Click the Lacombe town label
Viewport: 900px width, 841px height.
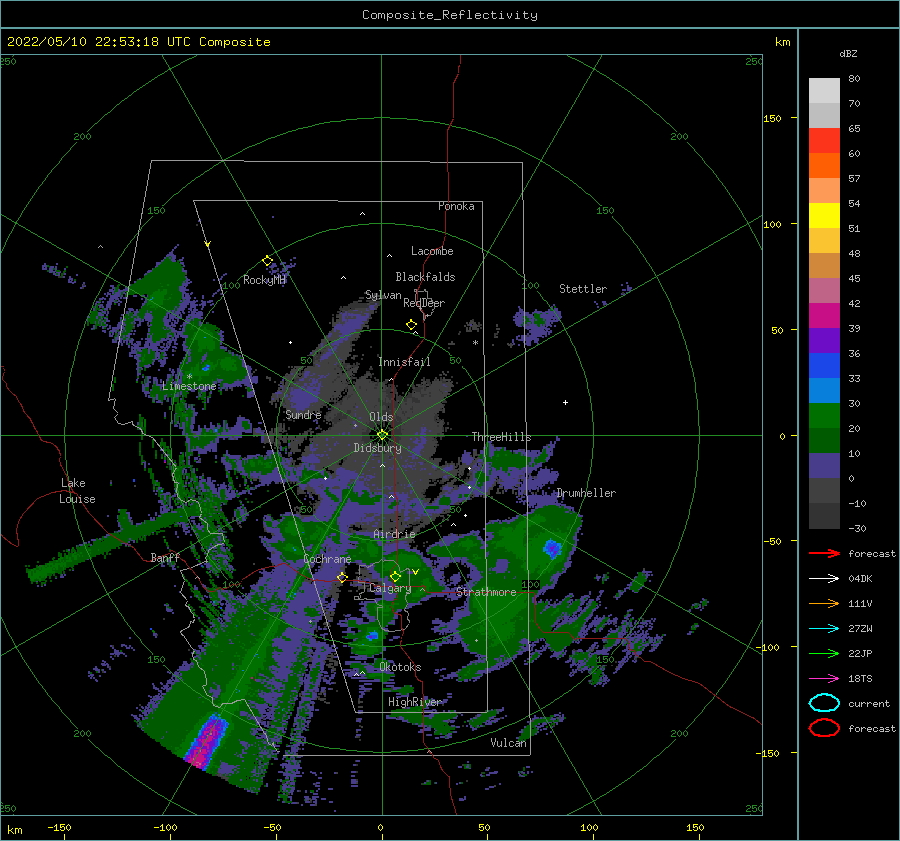point(432,251)
